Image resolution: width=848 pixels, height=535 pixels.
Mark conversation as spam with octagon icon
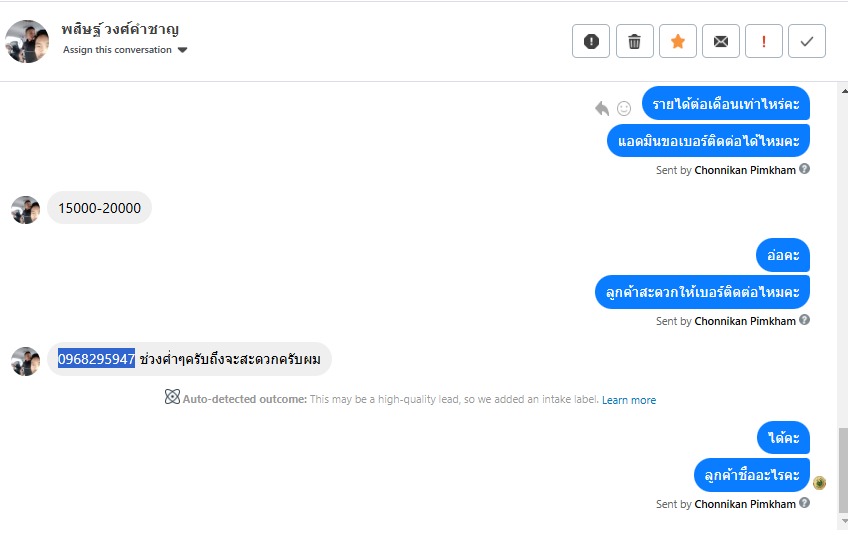(591, 41)
